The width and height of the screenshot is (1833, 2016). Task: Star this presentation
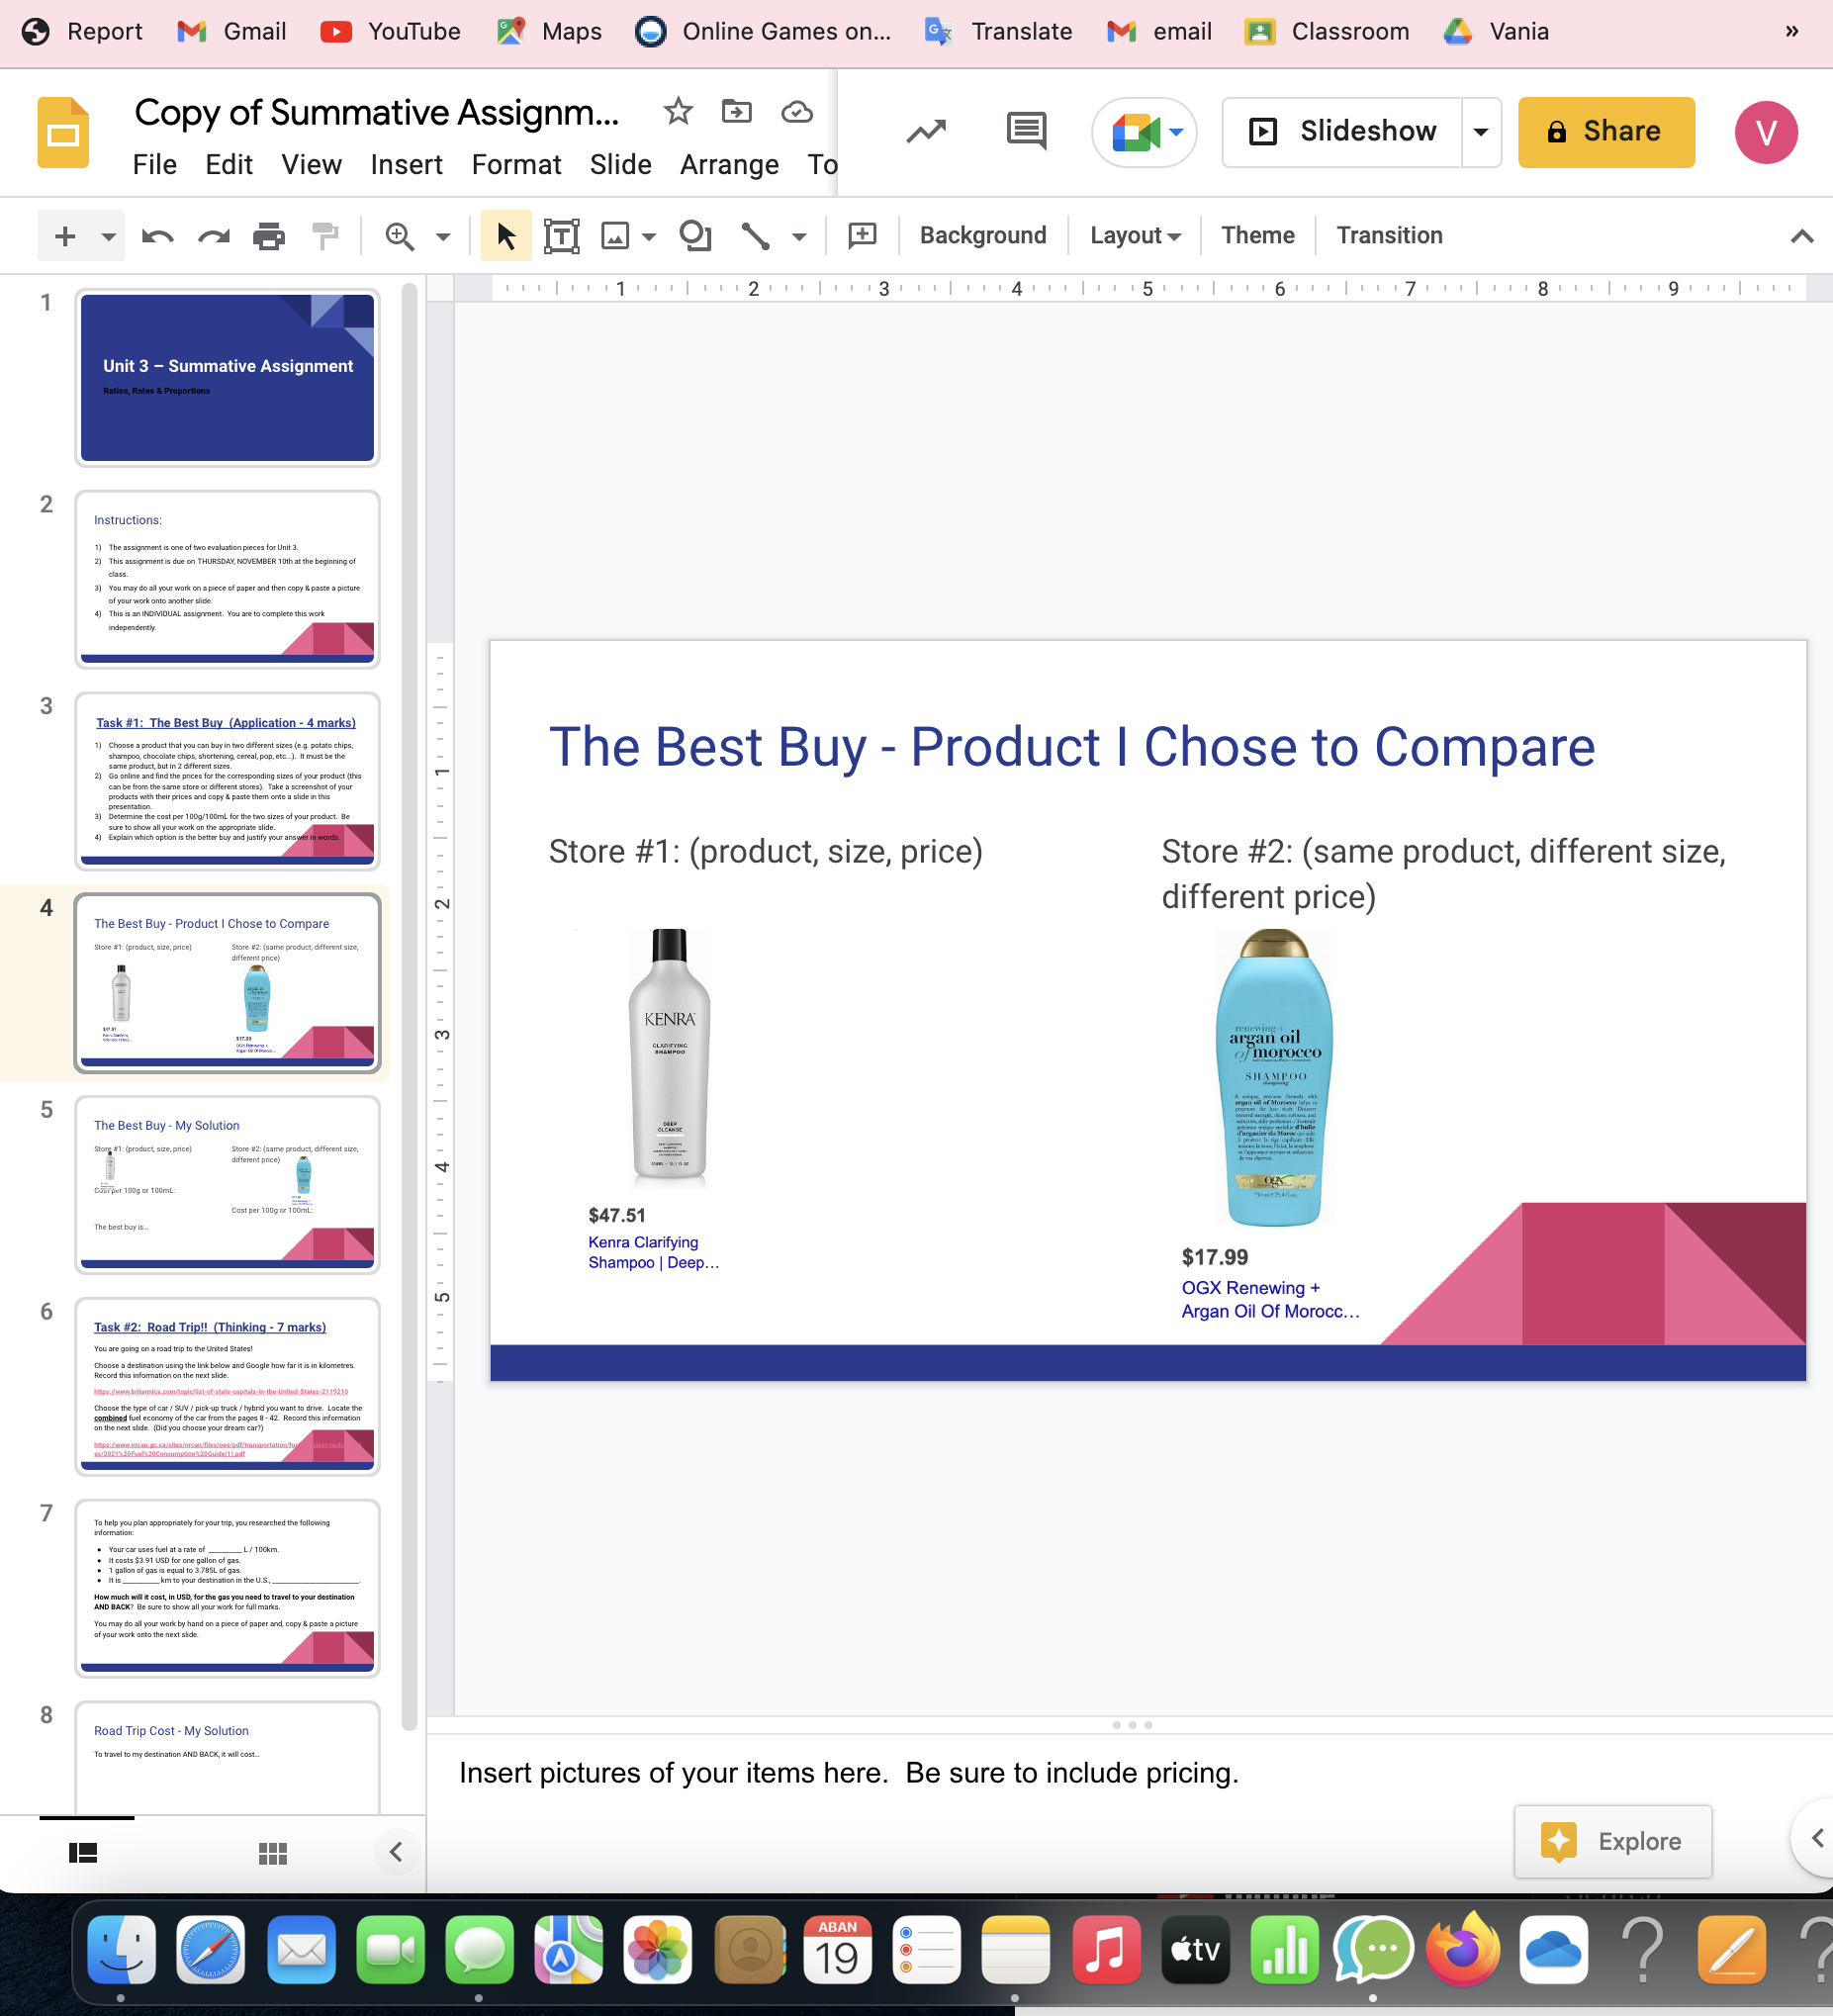[678, 112]
